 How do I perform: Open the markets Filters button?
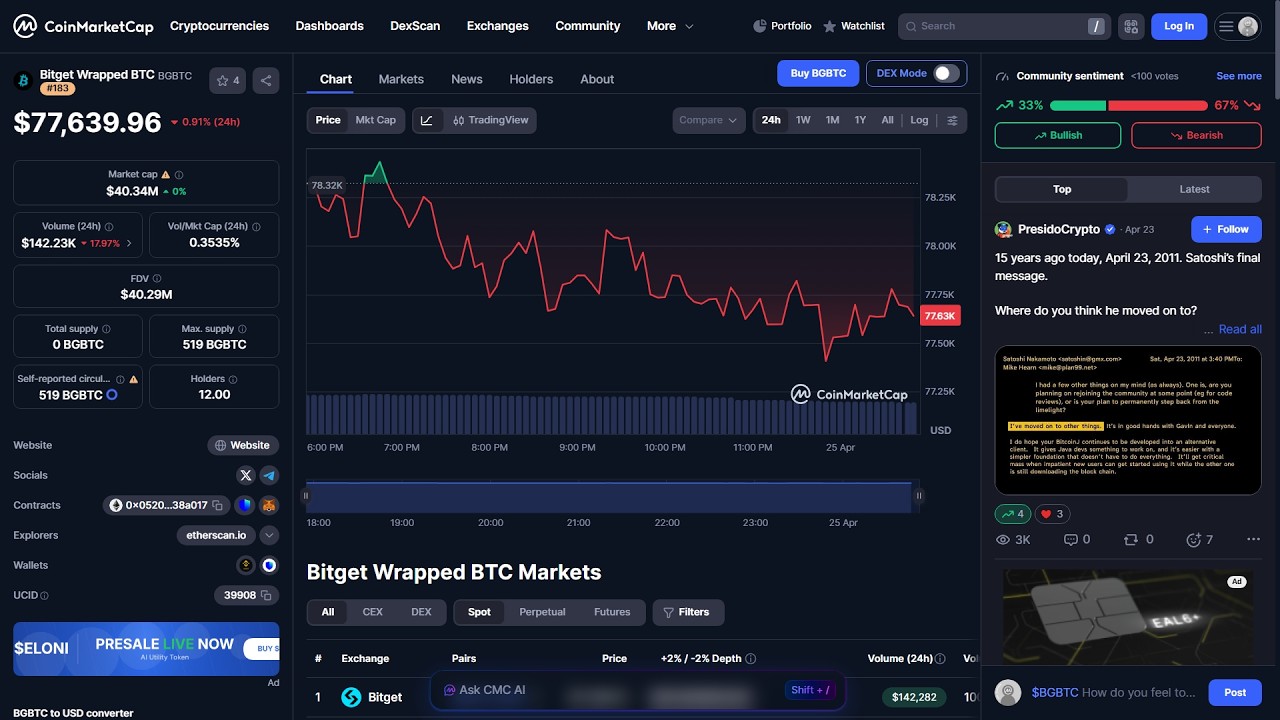tap(688, 612)
